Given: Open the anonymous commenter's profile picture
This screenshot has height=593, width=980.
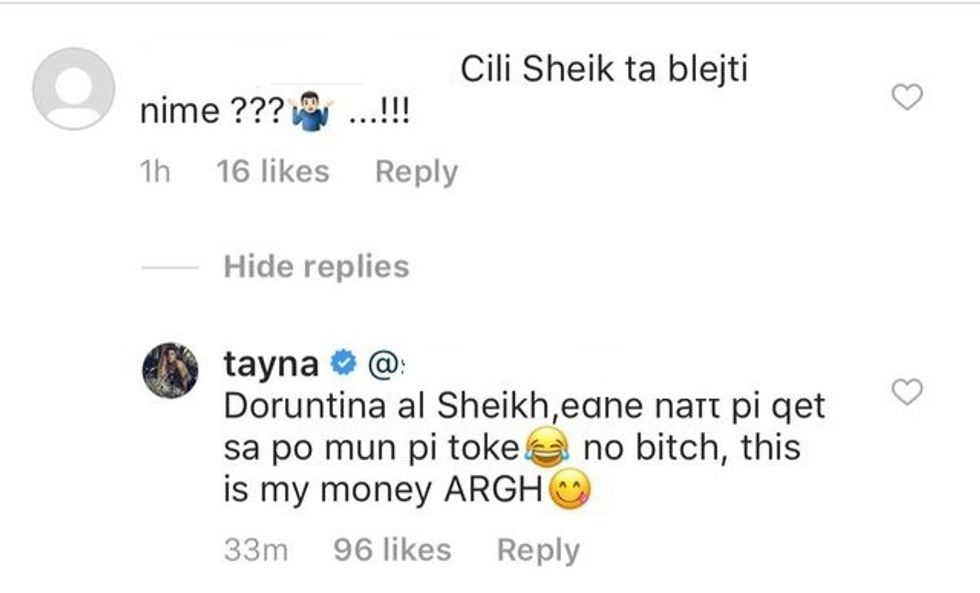Looking at the screenshot, I should 73,82.
